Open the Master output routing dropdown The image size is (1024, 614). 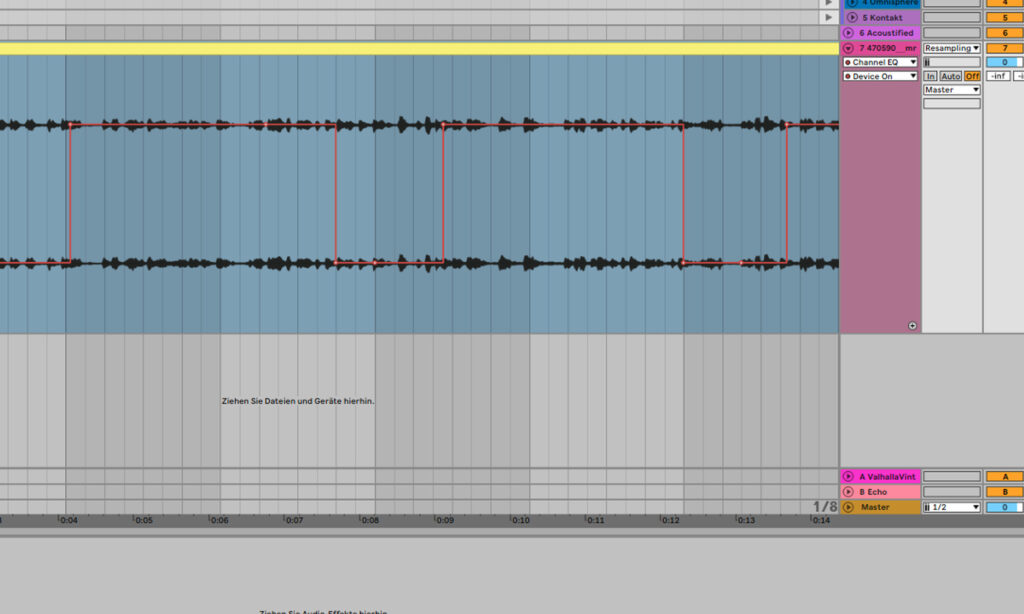point(952,90)
